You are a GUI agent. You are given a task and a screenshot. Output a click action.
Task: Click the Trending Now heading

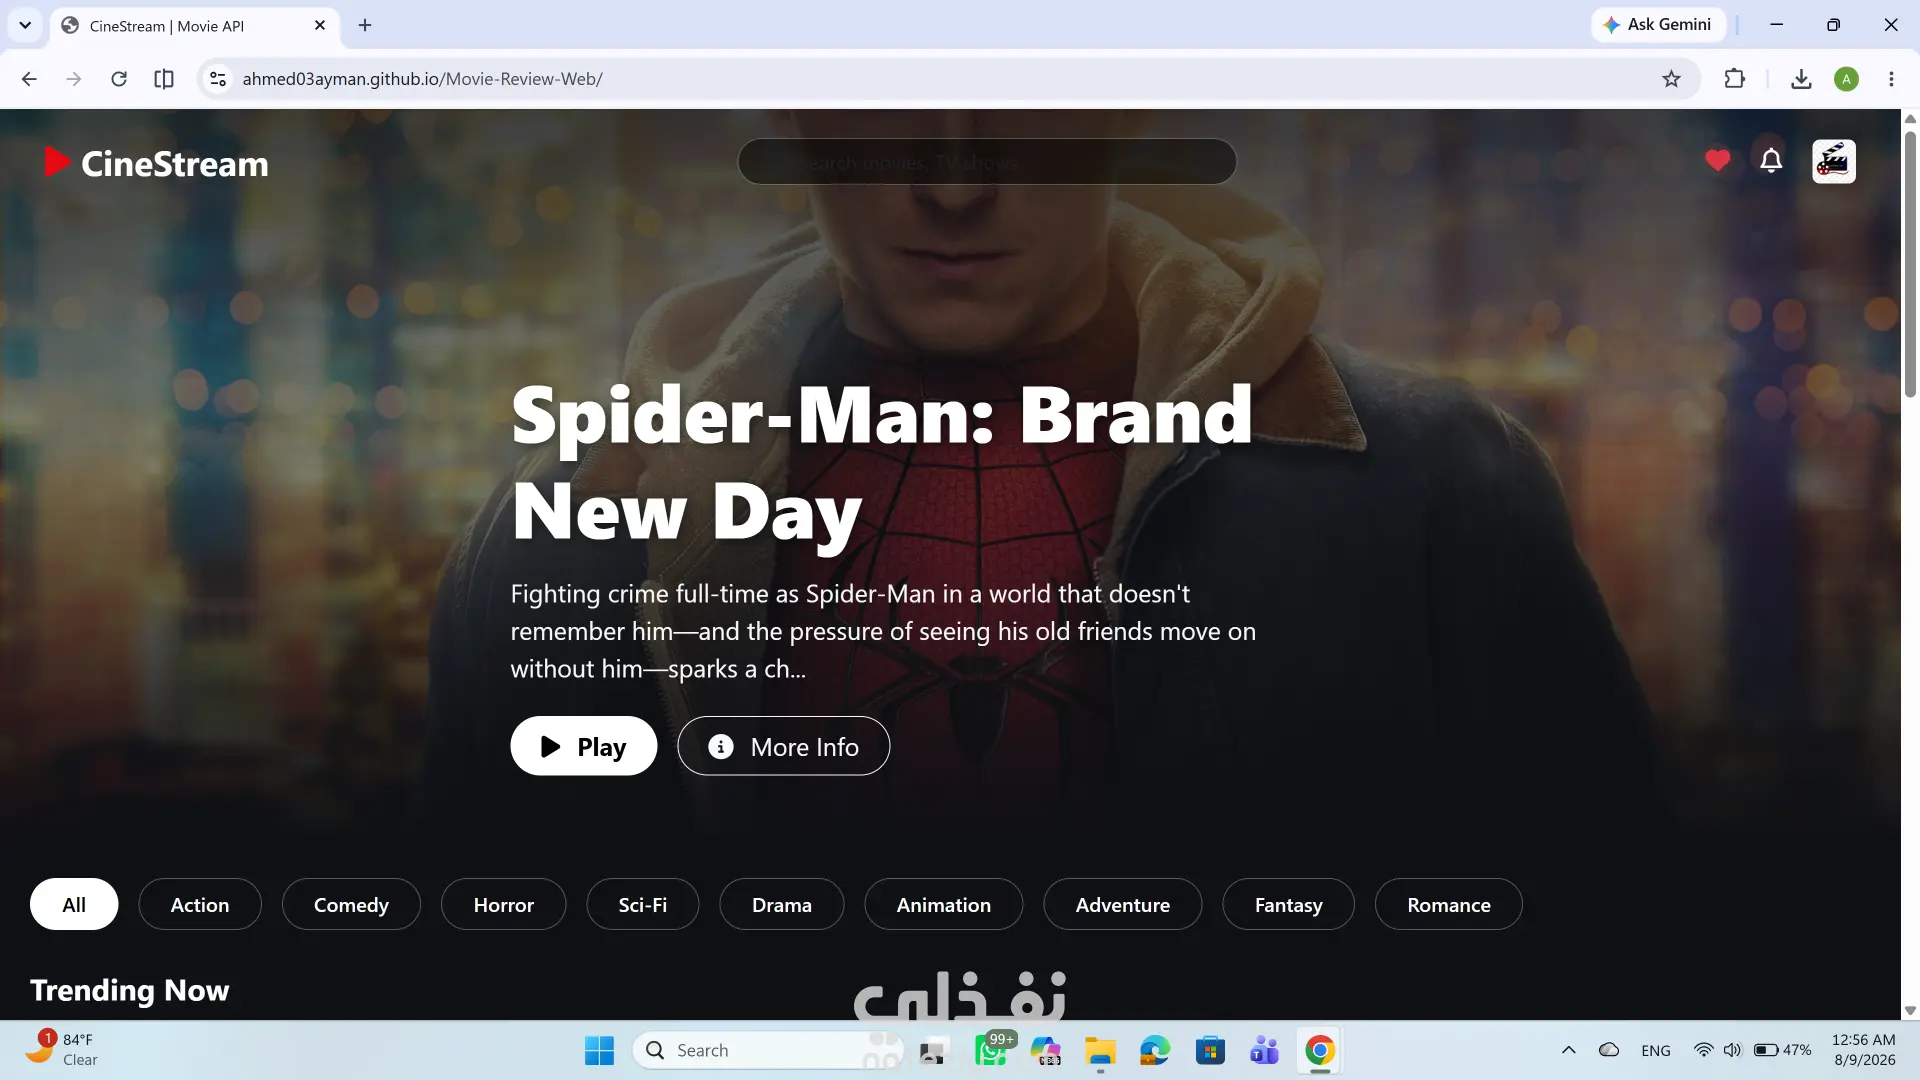pos(130,990)
